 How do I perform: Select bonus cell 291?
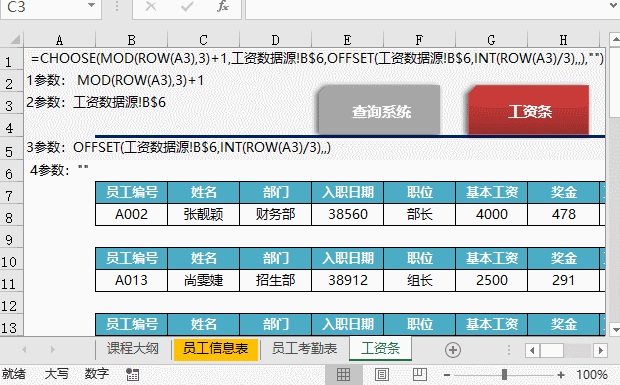[563, 280]
